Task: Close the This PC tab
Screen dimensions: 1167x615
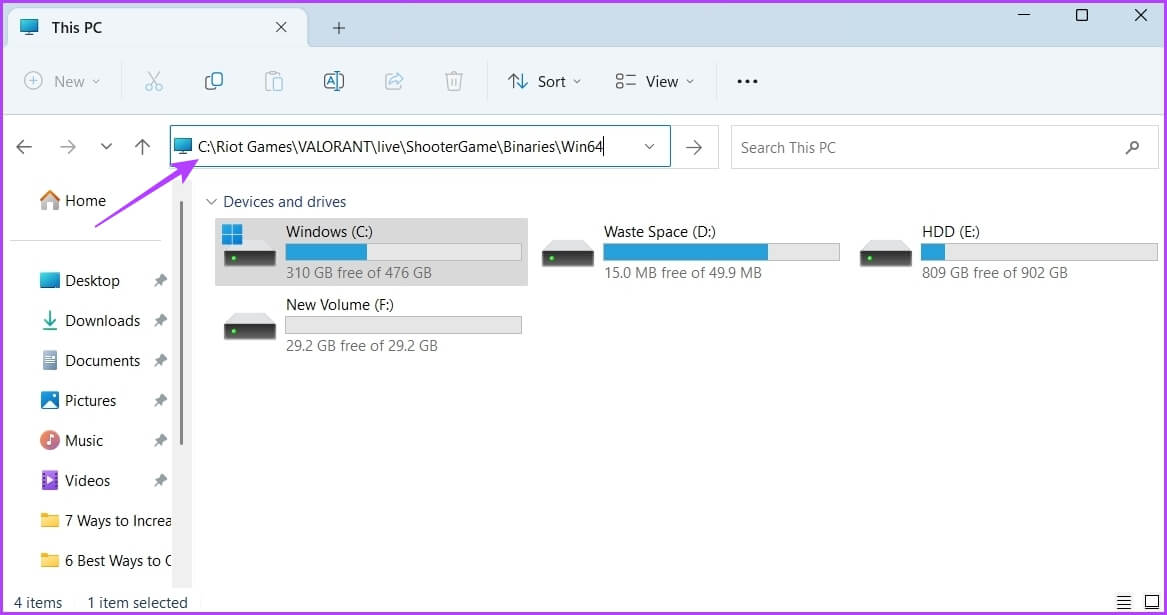Action: tap(281, 28)
